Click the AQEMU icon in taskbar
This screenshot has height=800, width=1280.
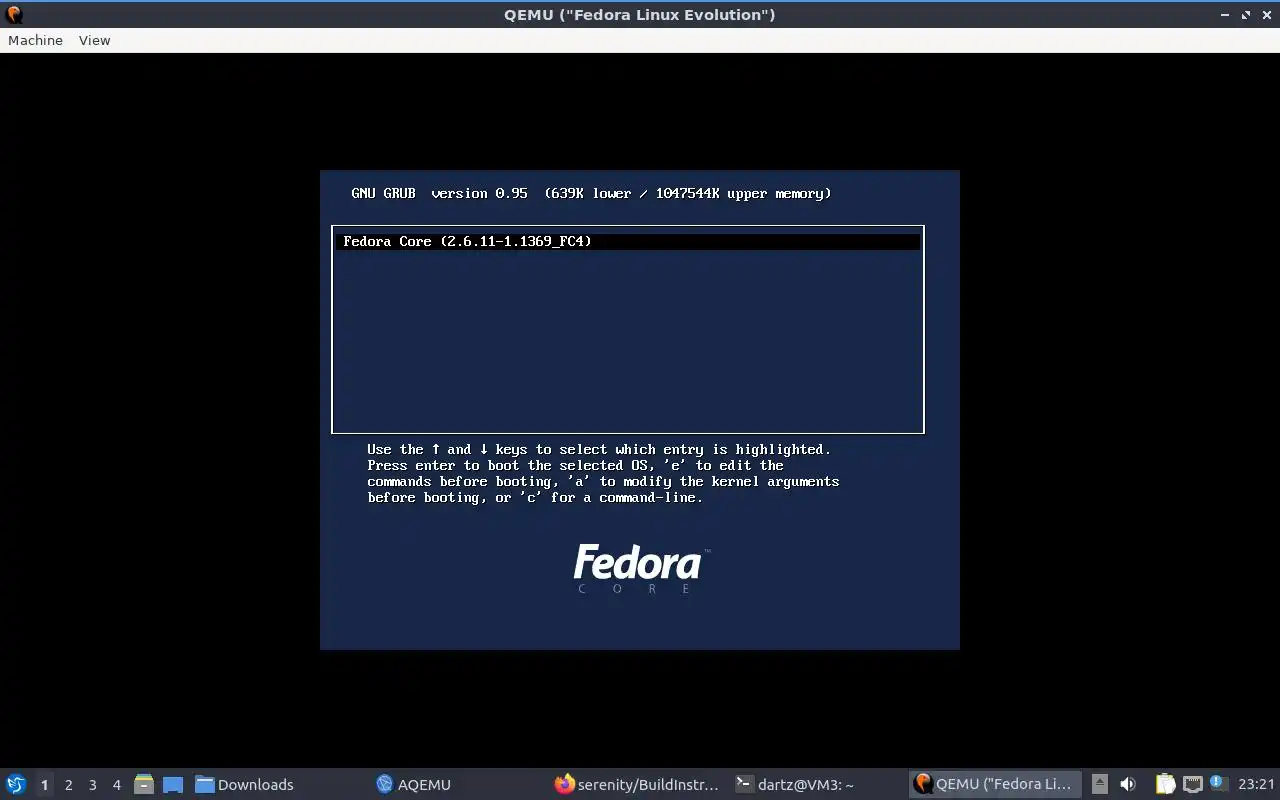click(x=384, y=784)
